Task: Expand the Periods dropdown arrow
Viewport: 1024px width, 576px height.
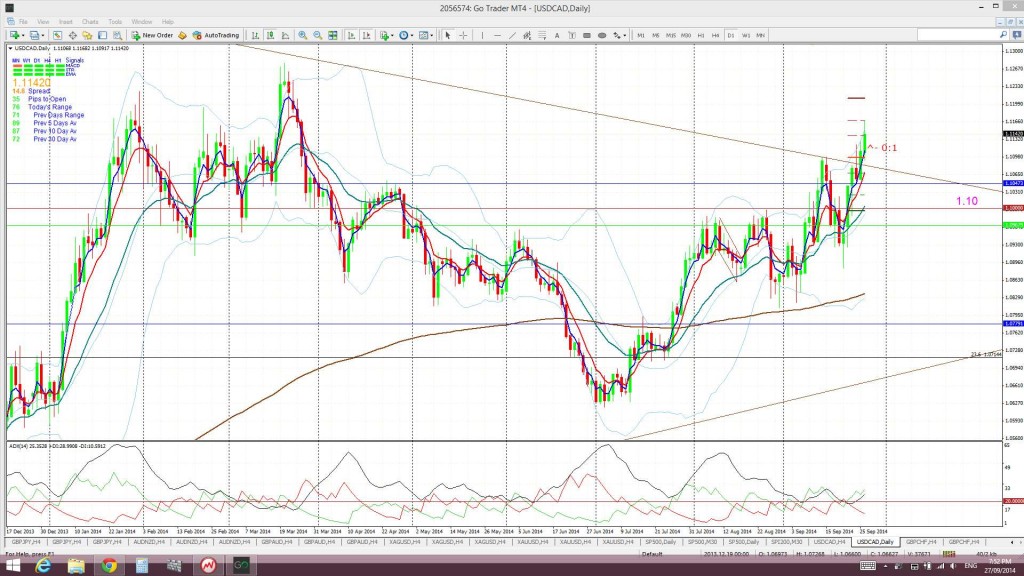Action: pyautogui.click(x=413, y=35)
